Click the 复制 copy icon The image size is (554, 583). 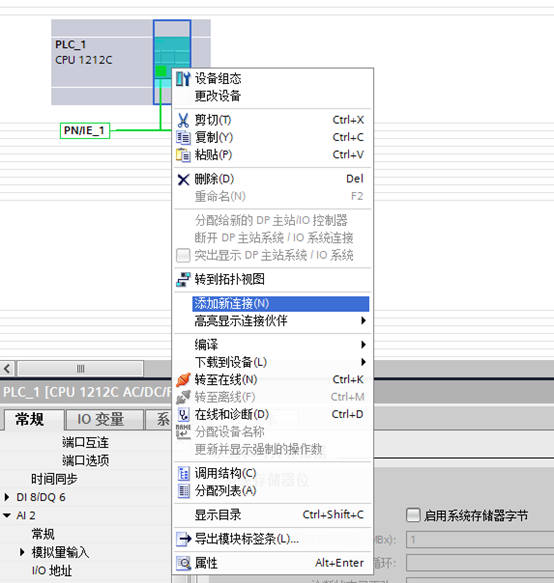183,138
